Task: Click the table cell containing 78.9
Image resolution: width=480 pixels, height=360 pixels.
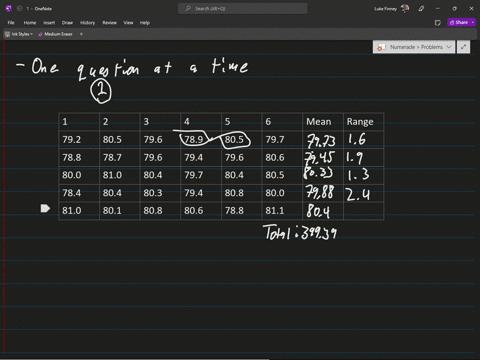Action: pos(201,140)
